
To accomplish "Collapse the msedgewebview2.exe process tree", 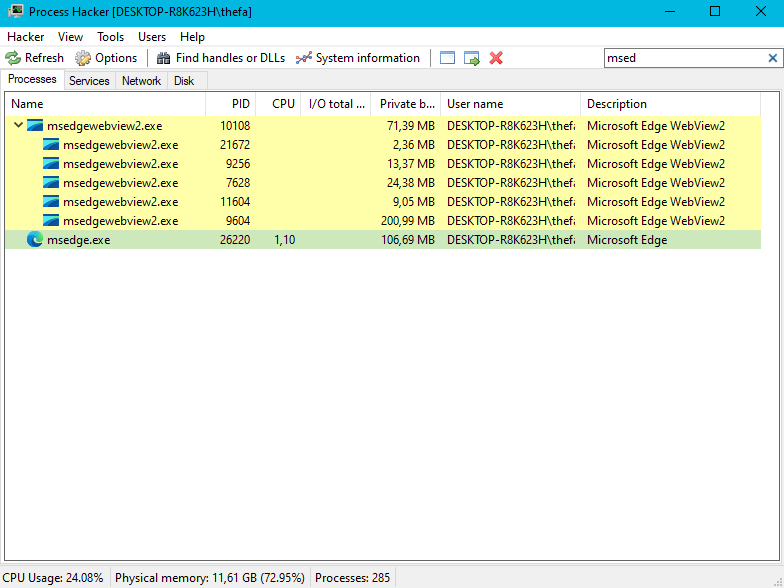I will point(18,125).
